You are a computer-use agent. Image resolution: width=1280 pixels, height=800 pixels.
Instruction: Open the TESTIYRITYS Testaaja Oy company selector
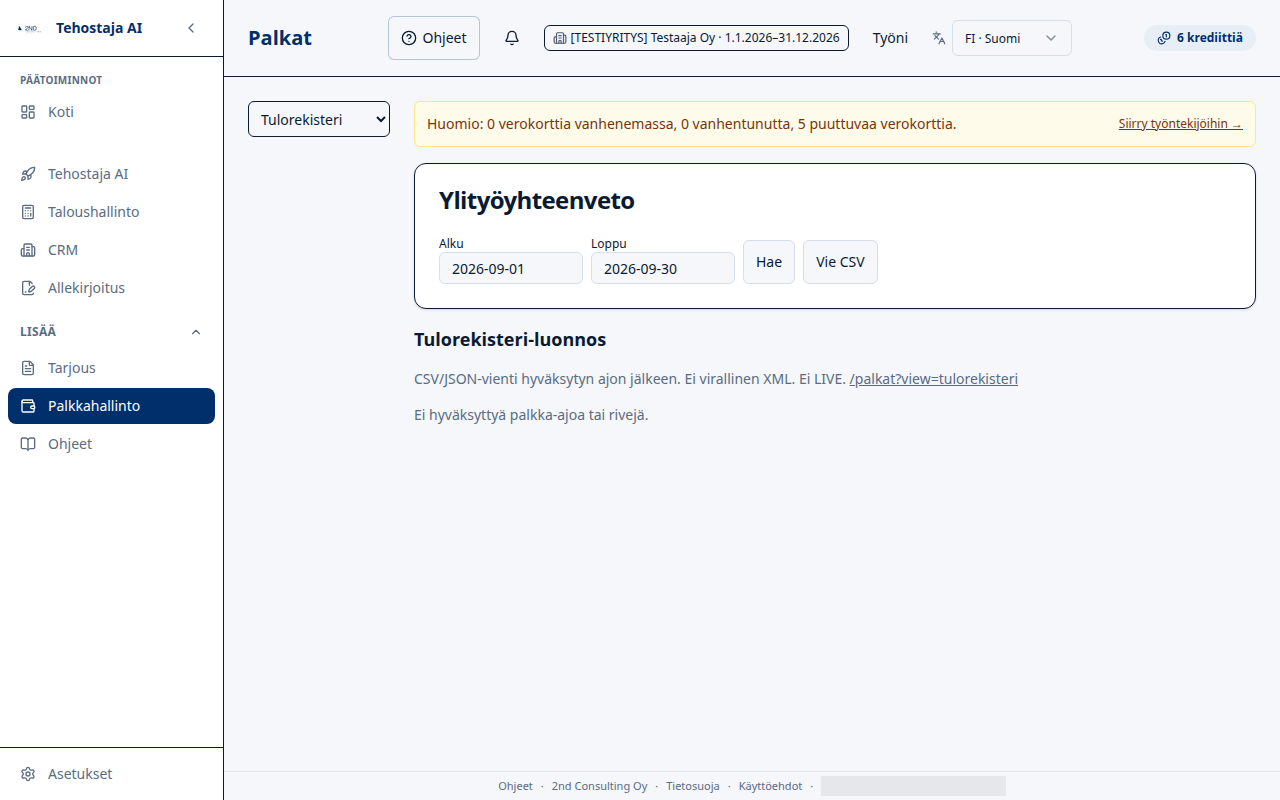pyautogui.click(x=696, y=38)
